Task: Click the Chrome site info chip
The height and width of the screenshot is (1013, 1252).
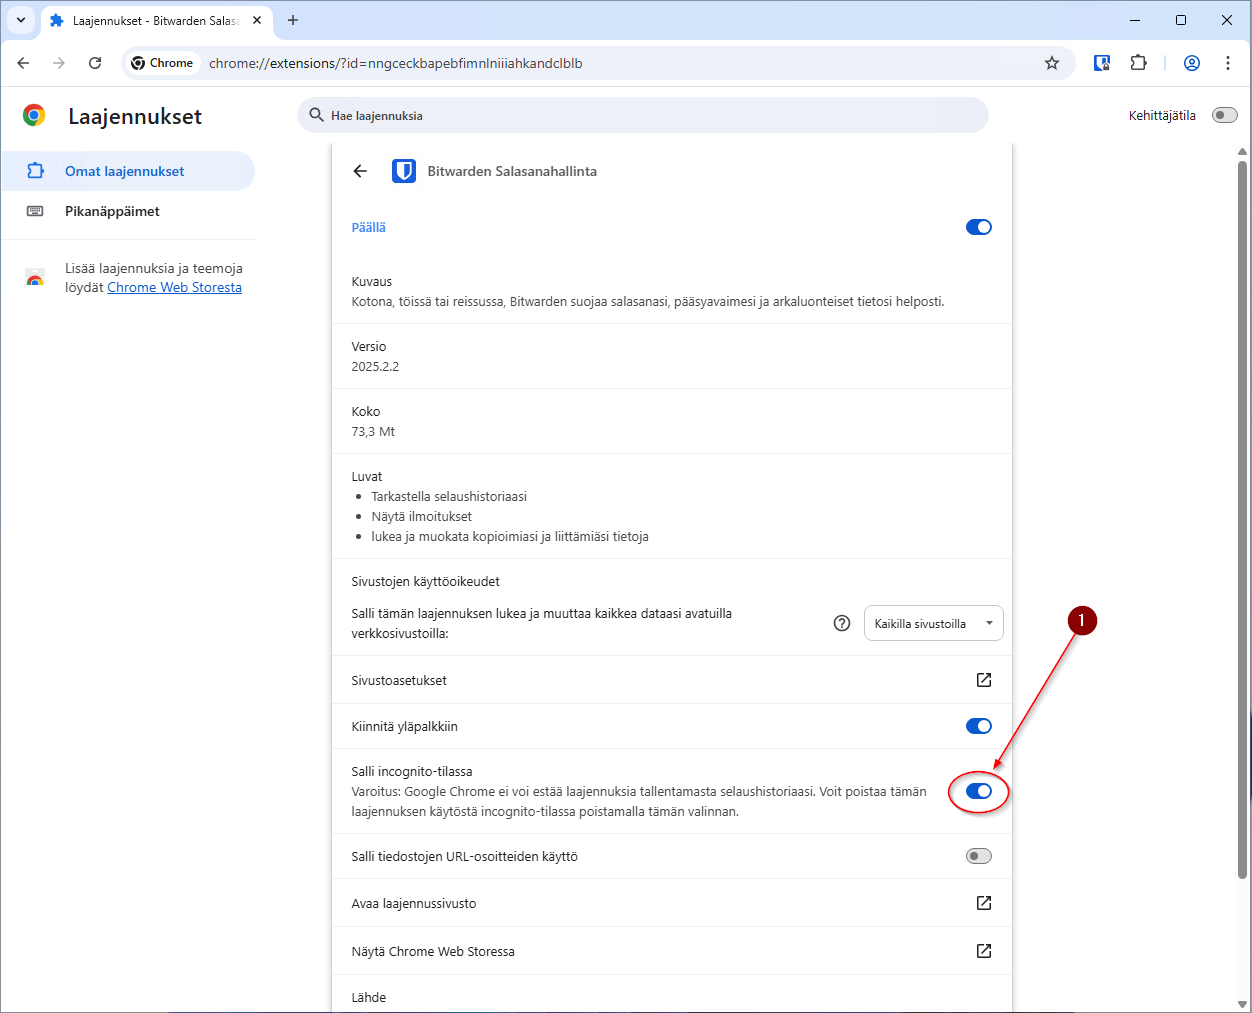Action: [162, 63]
